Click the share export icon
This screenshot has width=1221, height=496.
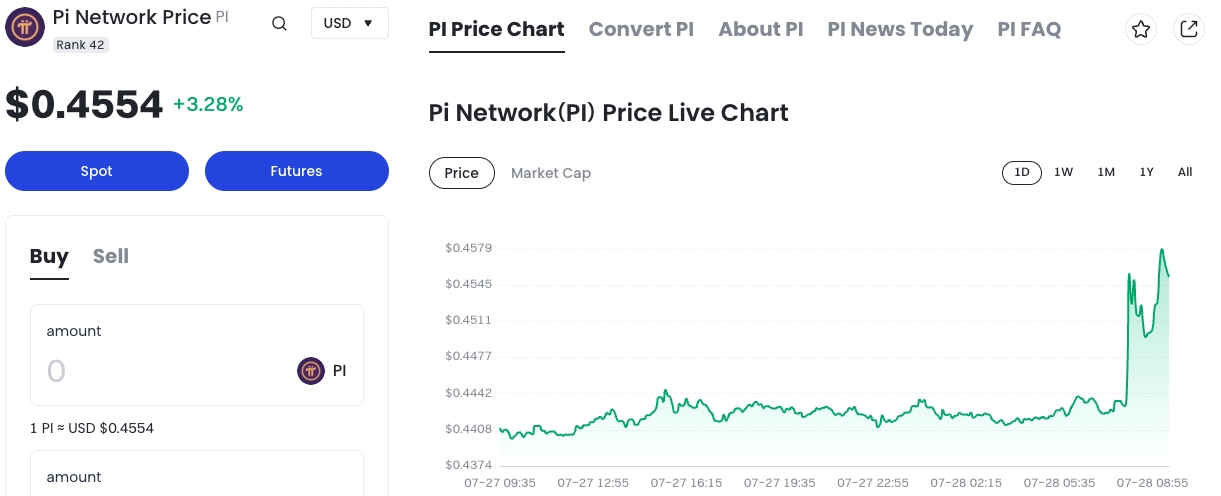click(x=1189, y=30)
